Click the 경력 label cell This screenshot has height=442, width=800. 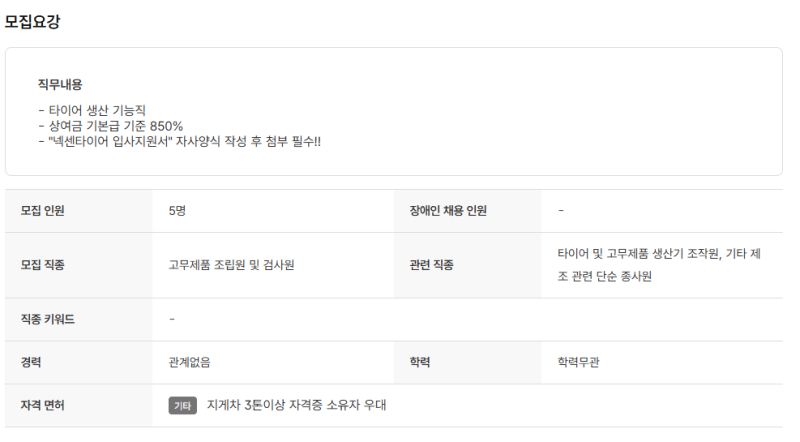click(31, 362)
